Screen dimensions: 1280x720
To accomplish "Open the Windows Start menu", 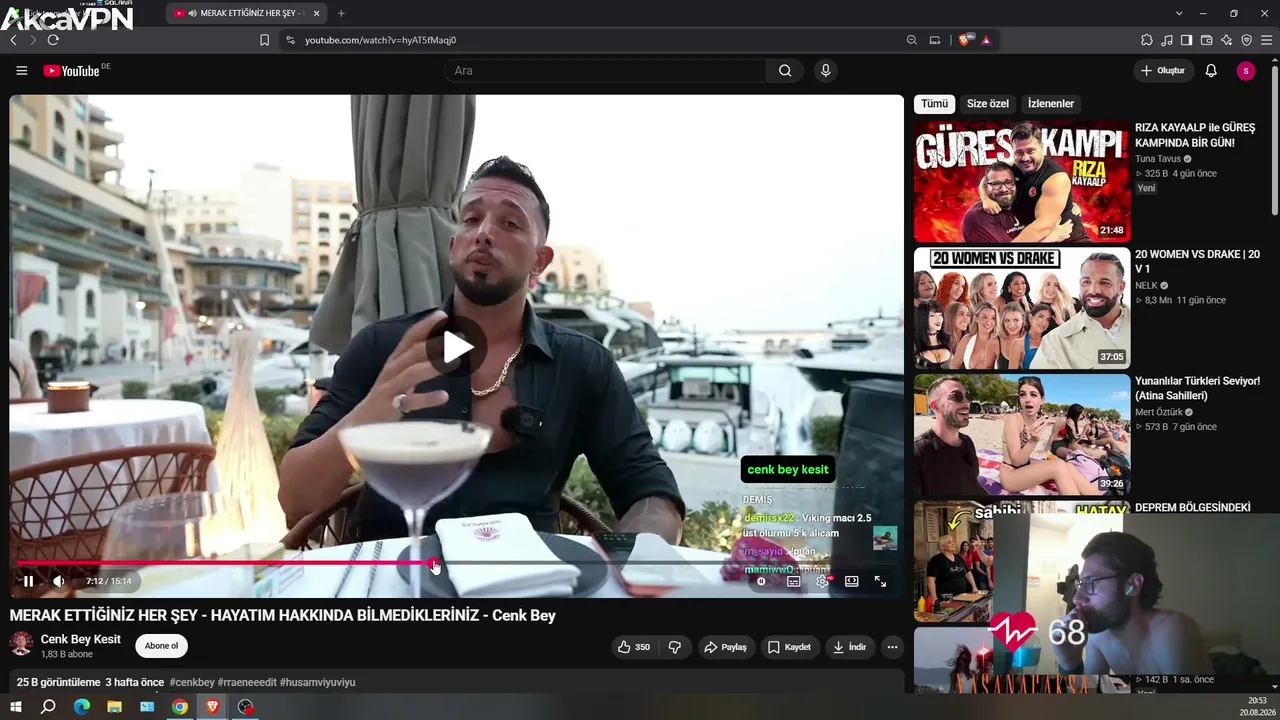I will [16, 707].
